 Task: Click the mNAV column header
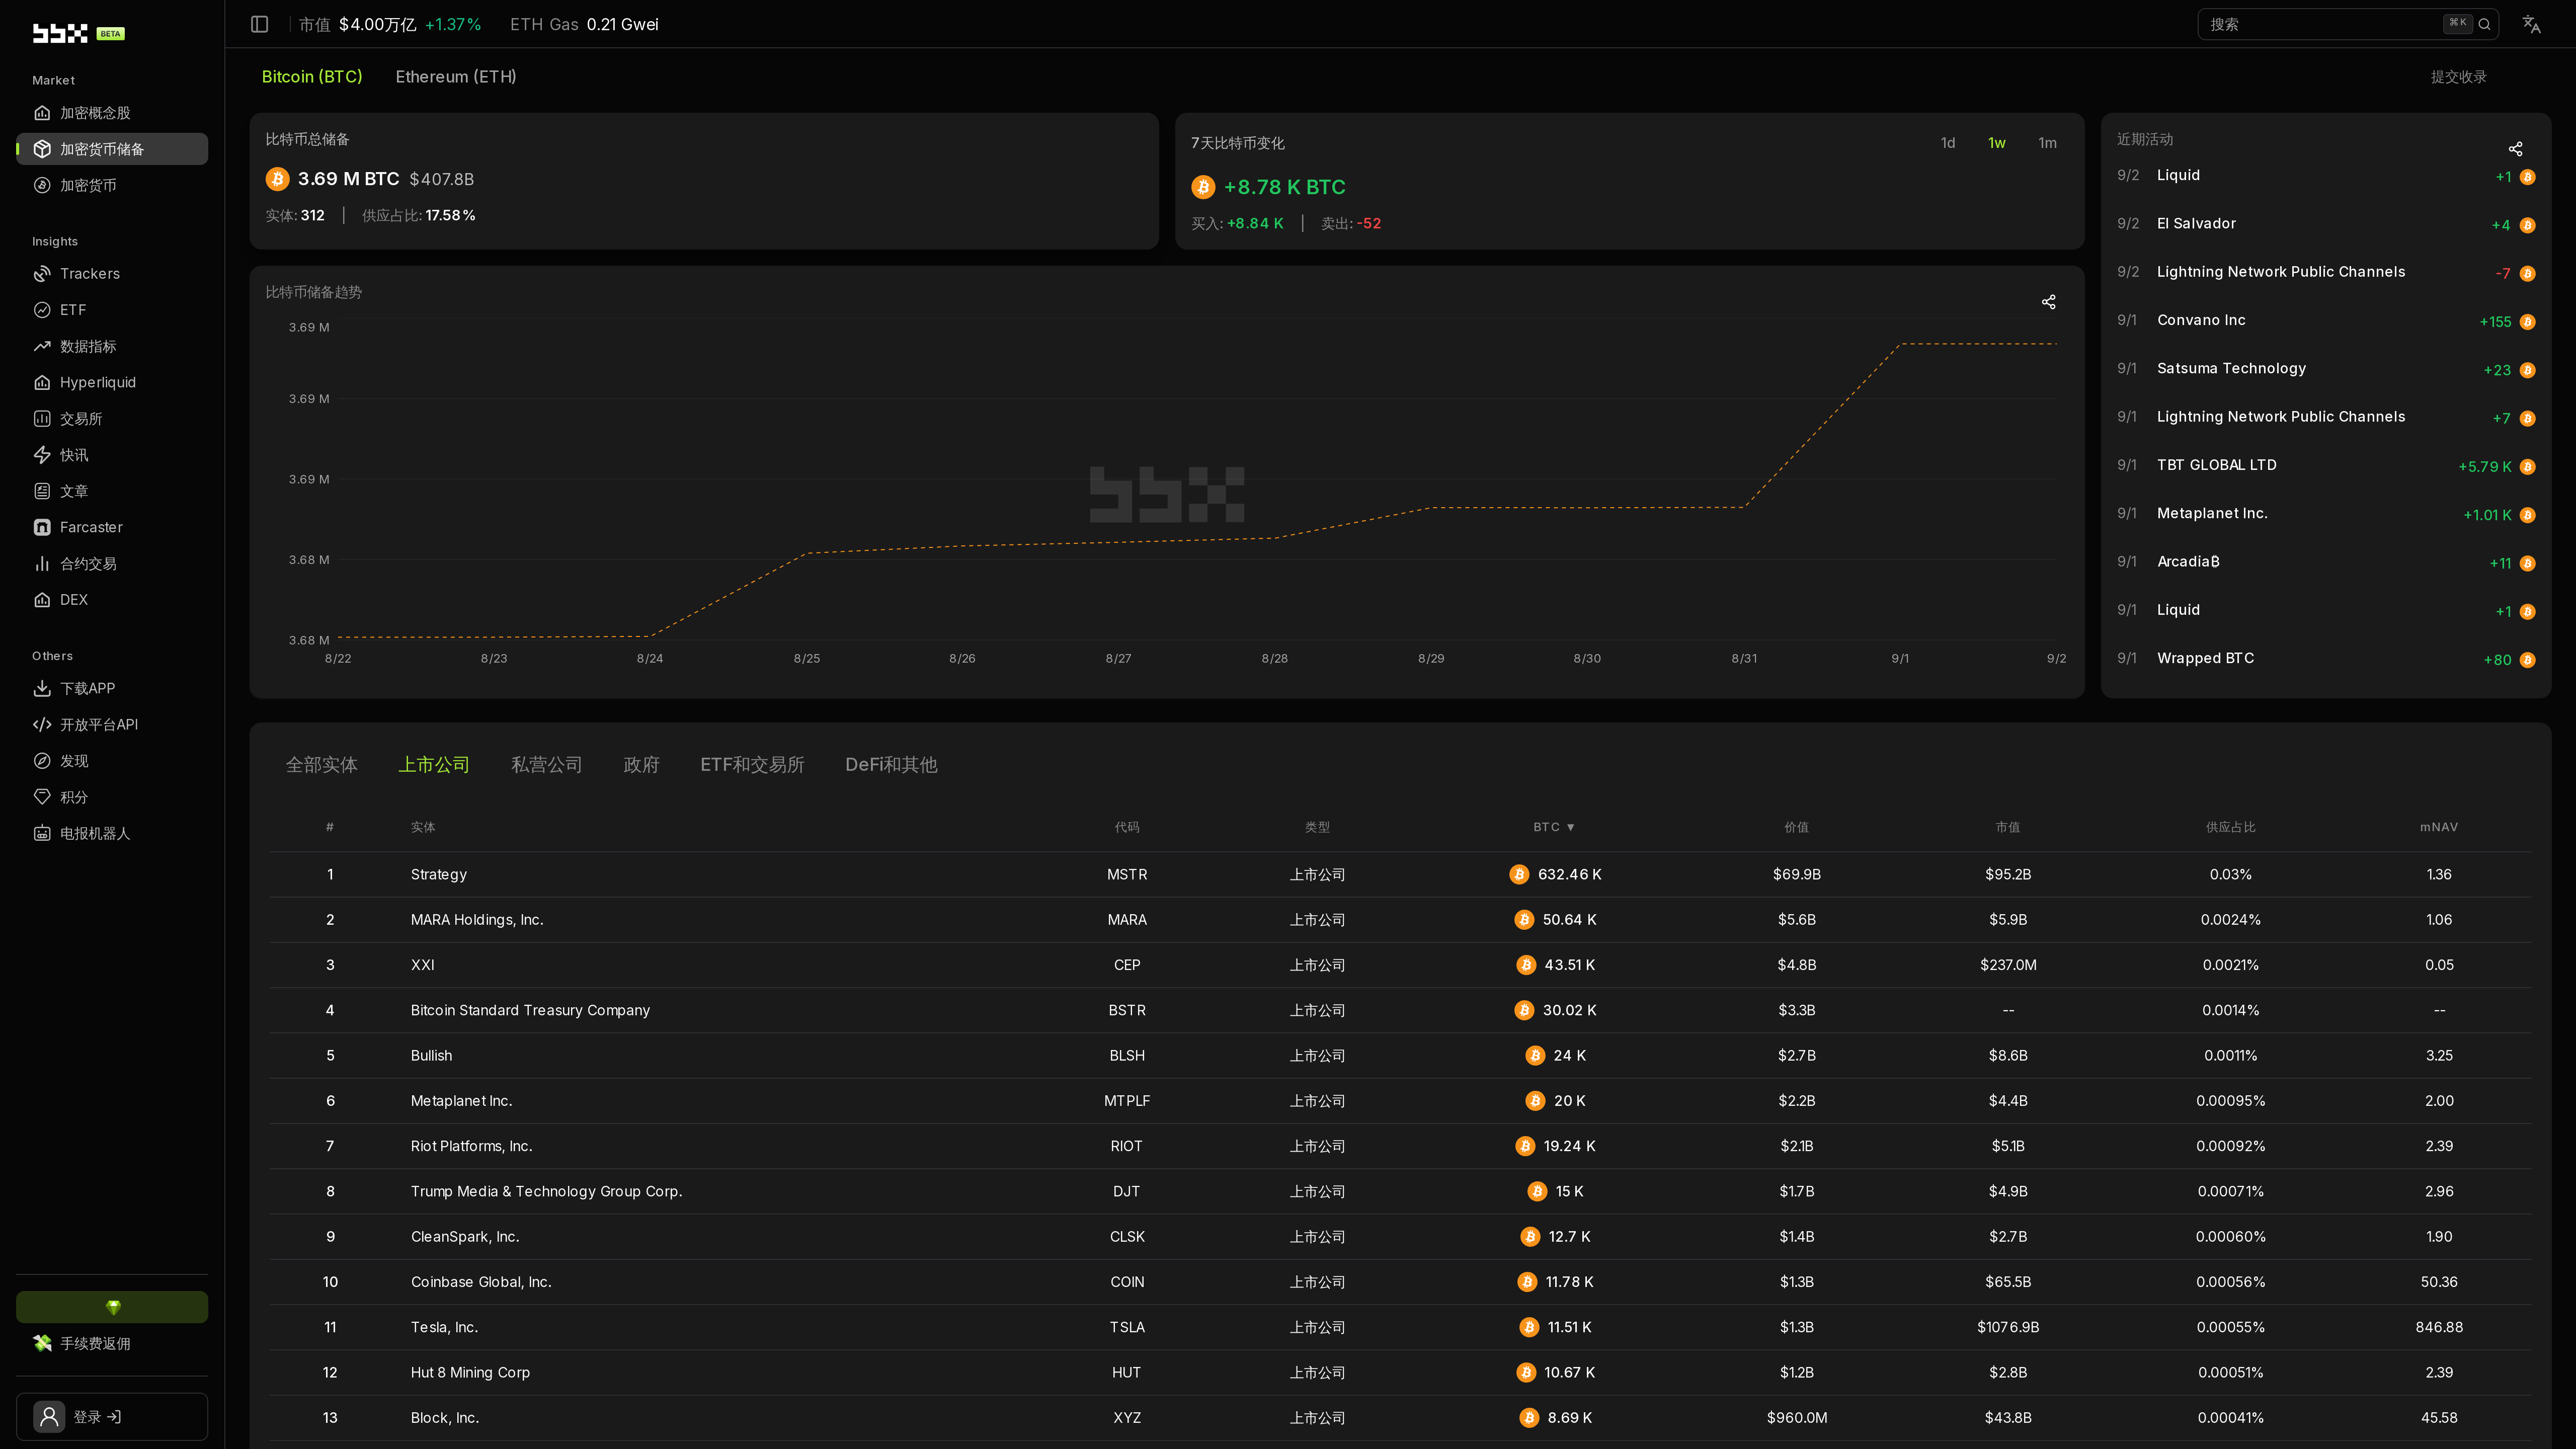coord(2438,827)
